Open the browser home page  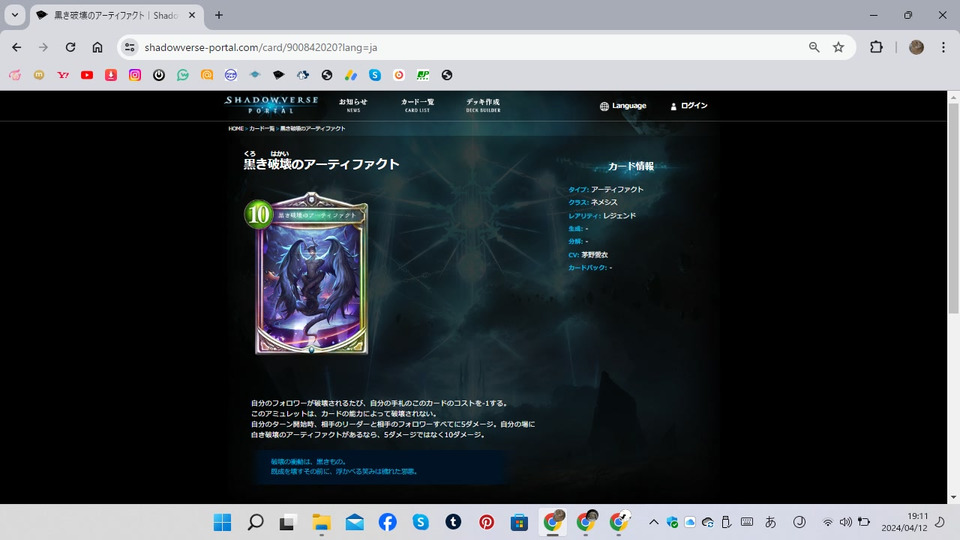[97, 47]
